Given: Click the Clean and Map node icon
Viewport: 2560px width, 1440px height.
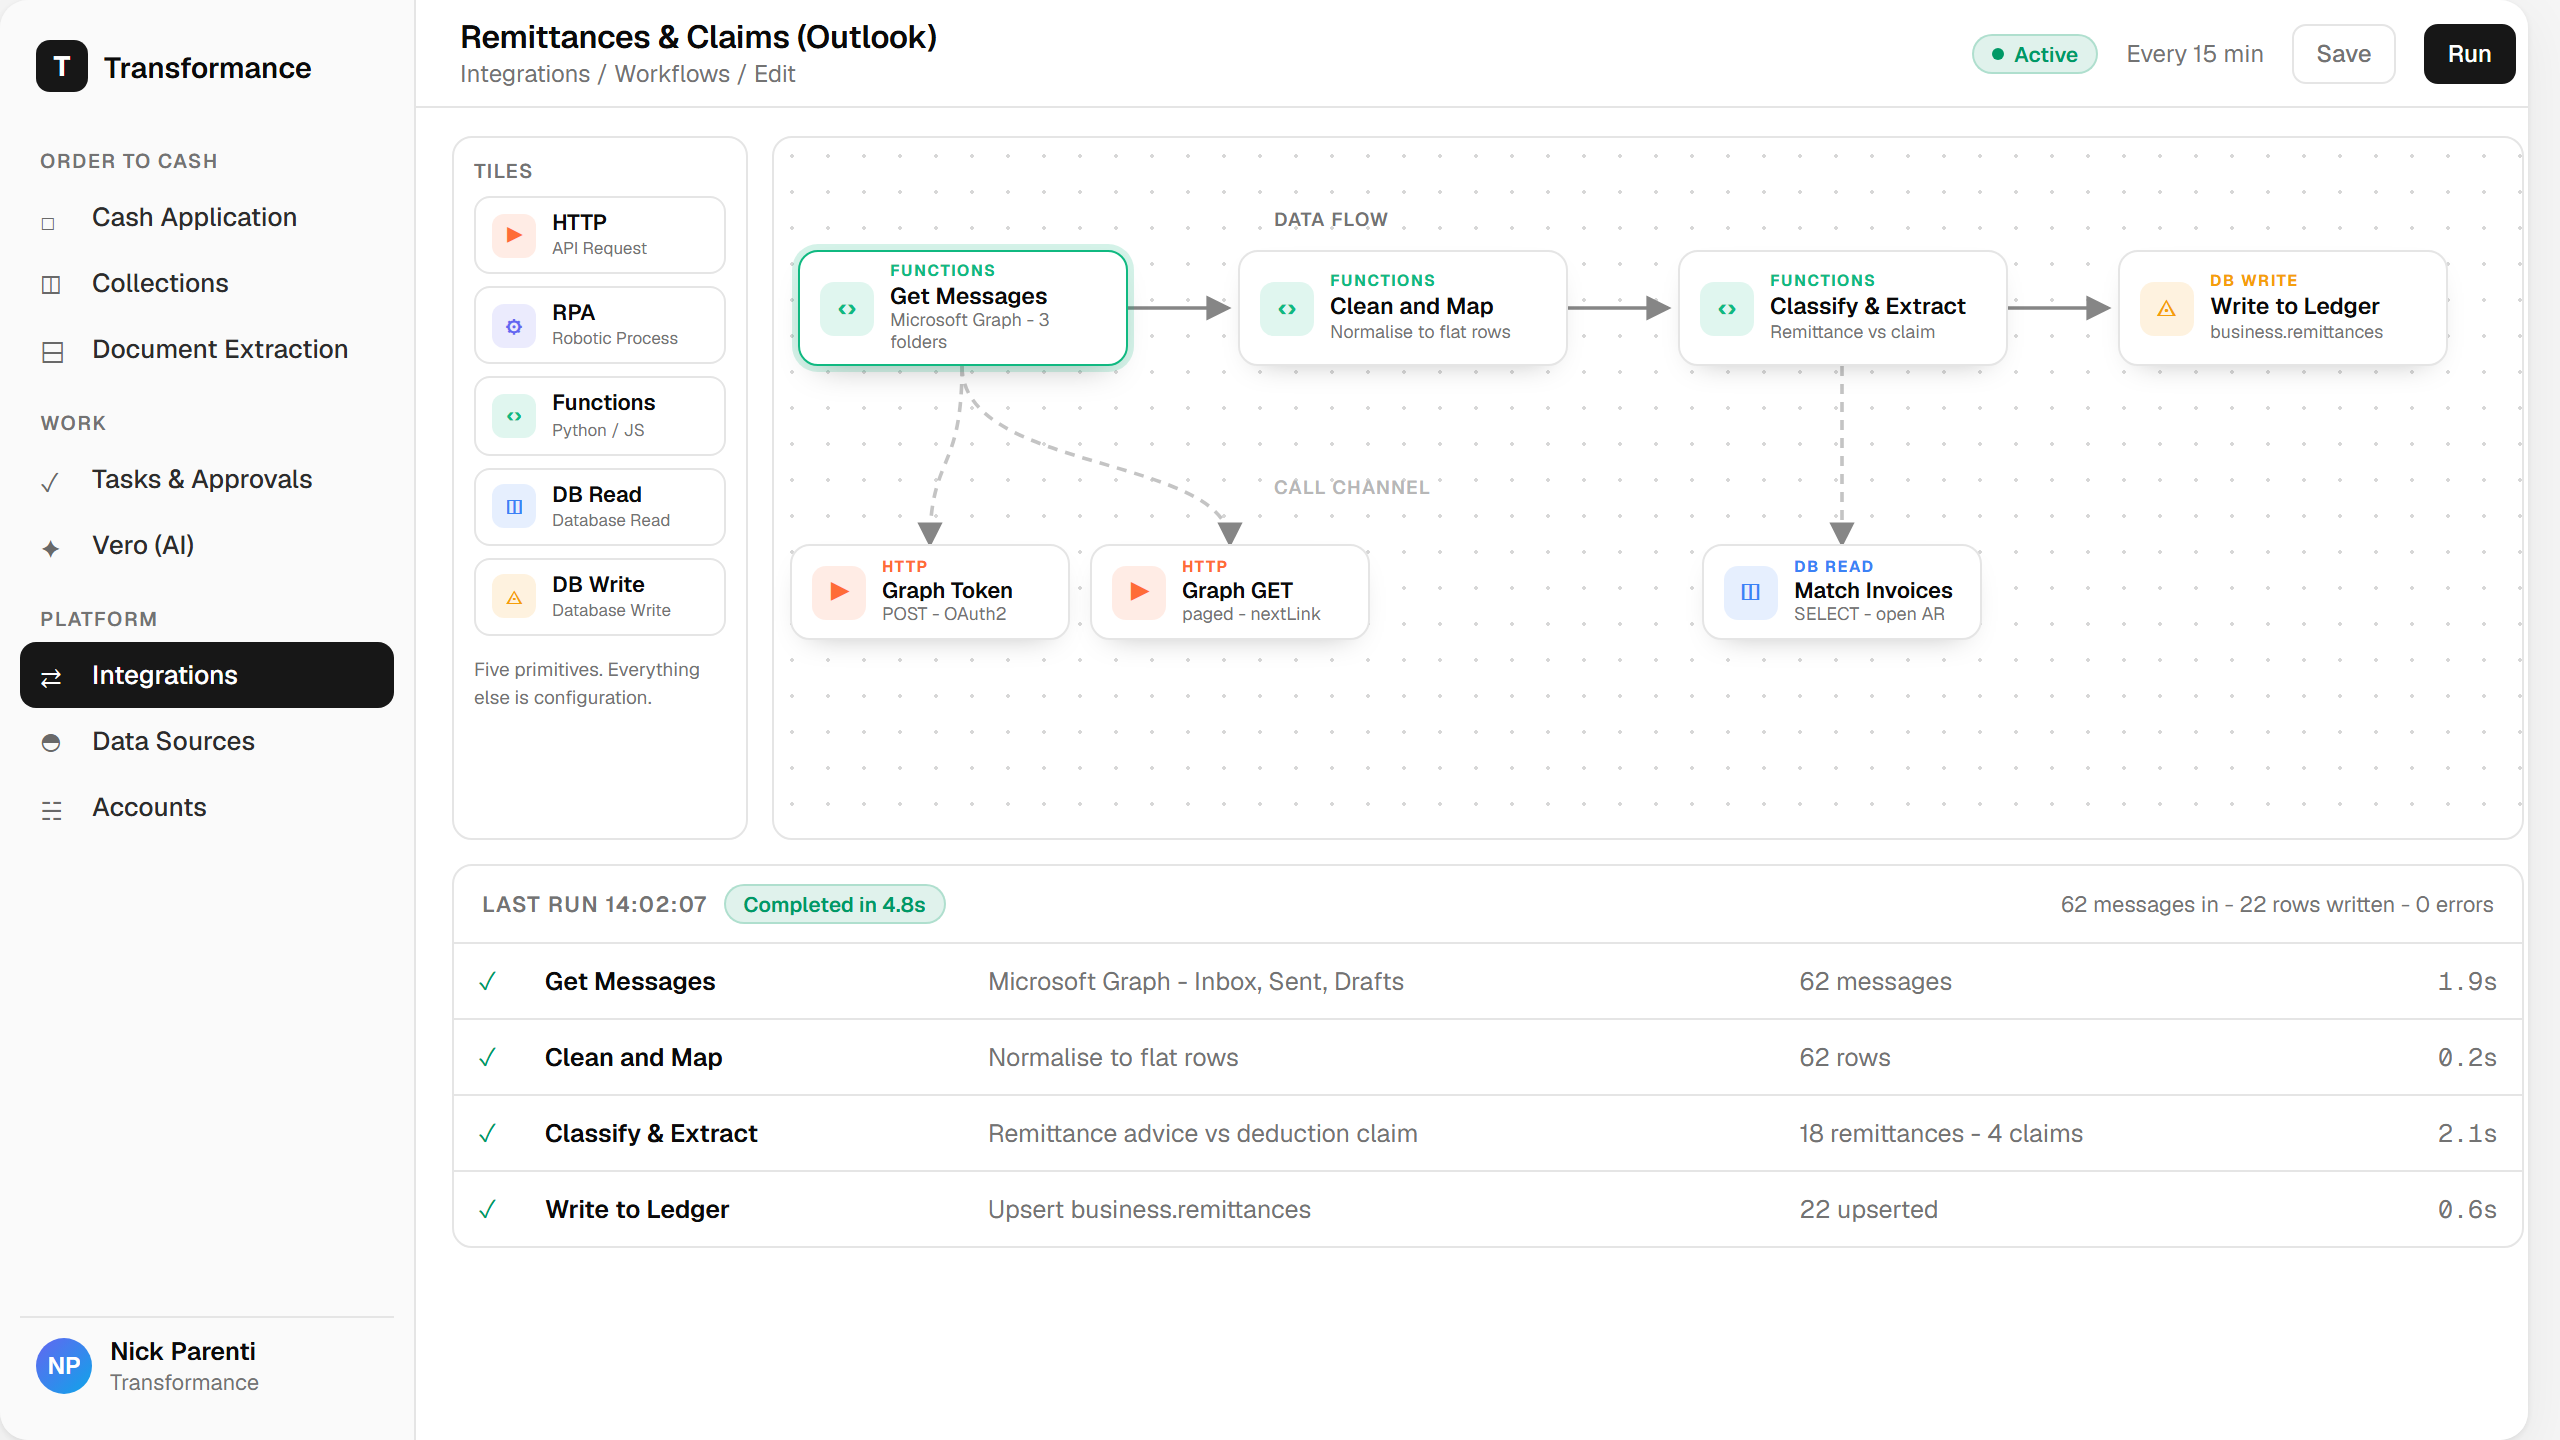Looking at the screenshot, I should coord(1287,309).
